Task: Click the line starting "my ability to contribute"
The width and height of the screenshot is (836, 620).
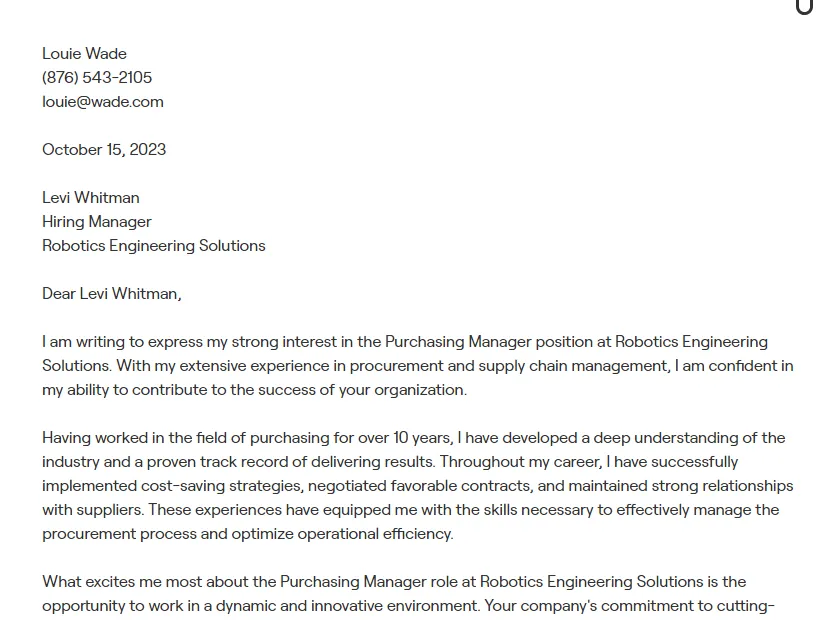Action: click(x=254, y=390)
